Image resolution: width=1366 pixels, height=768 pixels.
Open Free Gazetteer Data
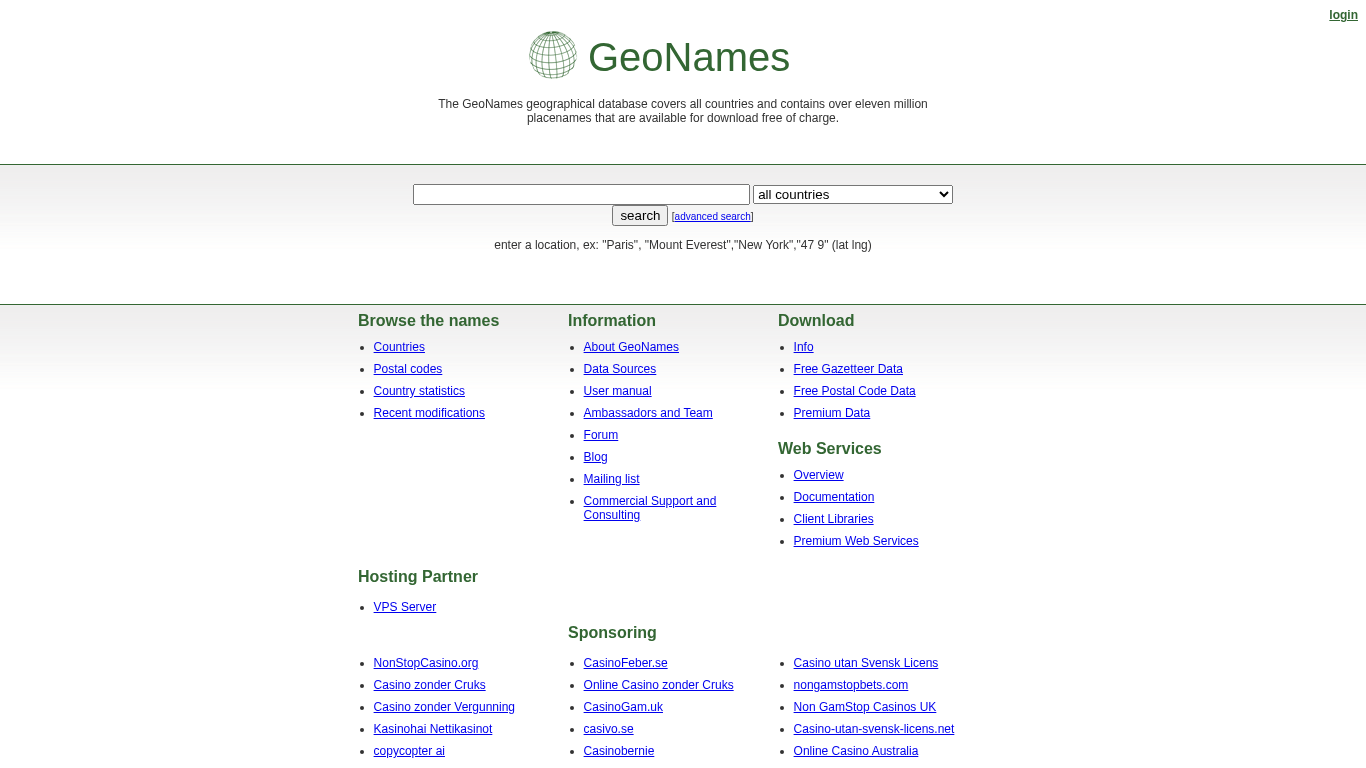[x=848, y=369]
